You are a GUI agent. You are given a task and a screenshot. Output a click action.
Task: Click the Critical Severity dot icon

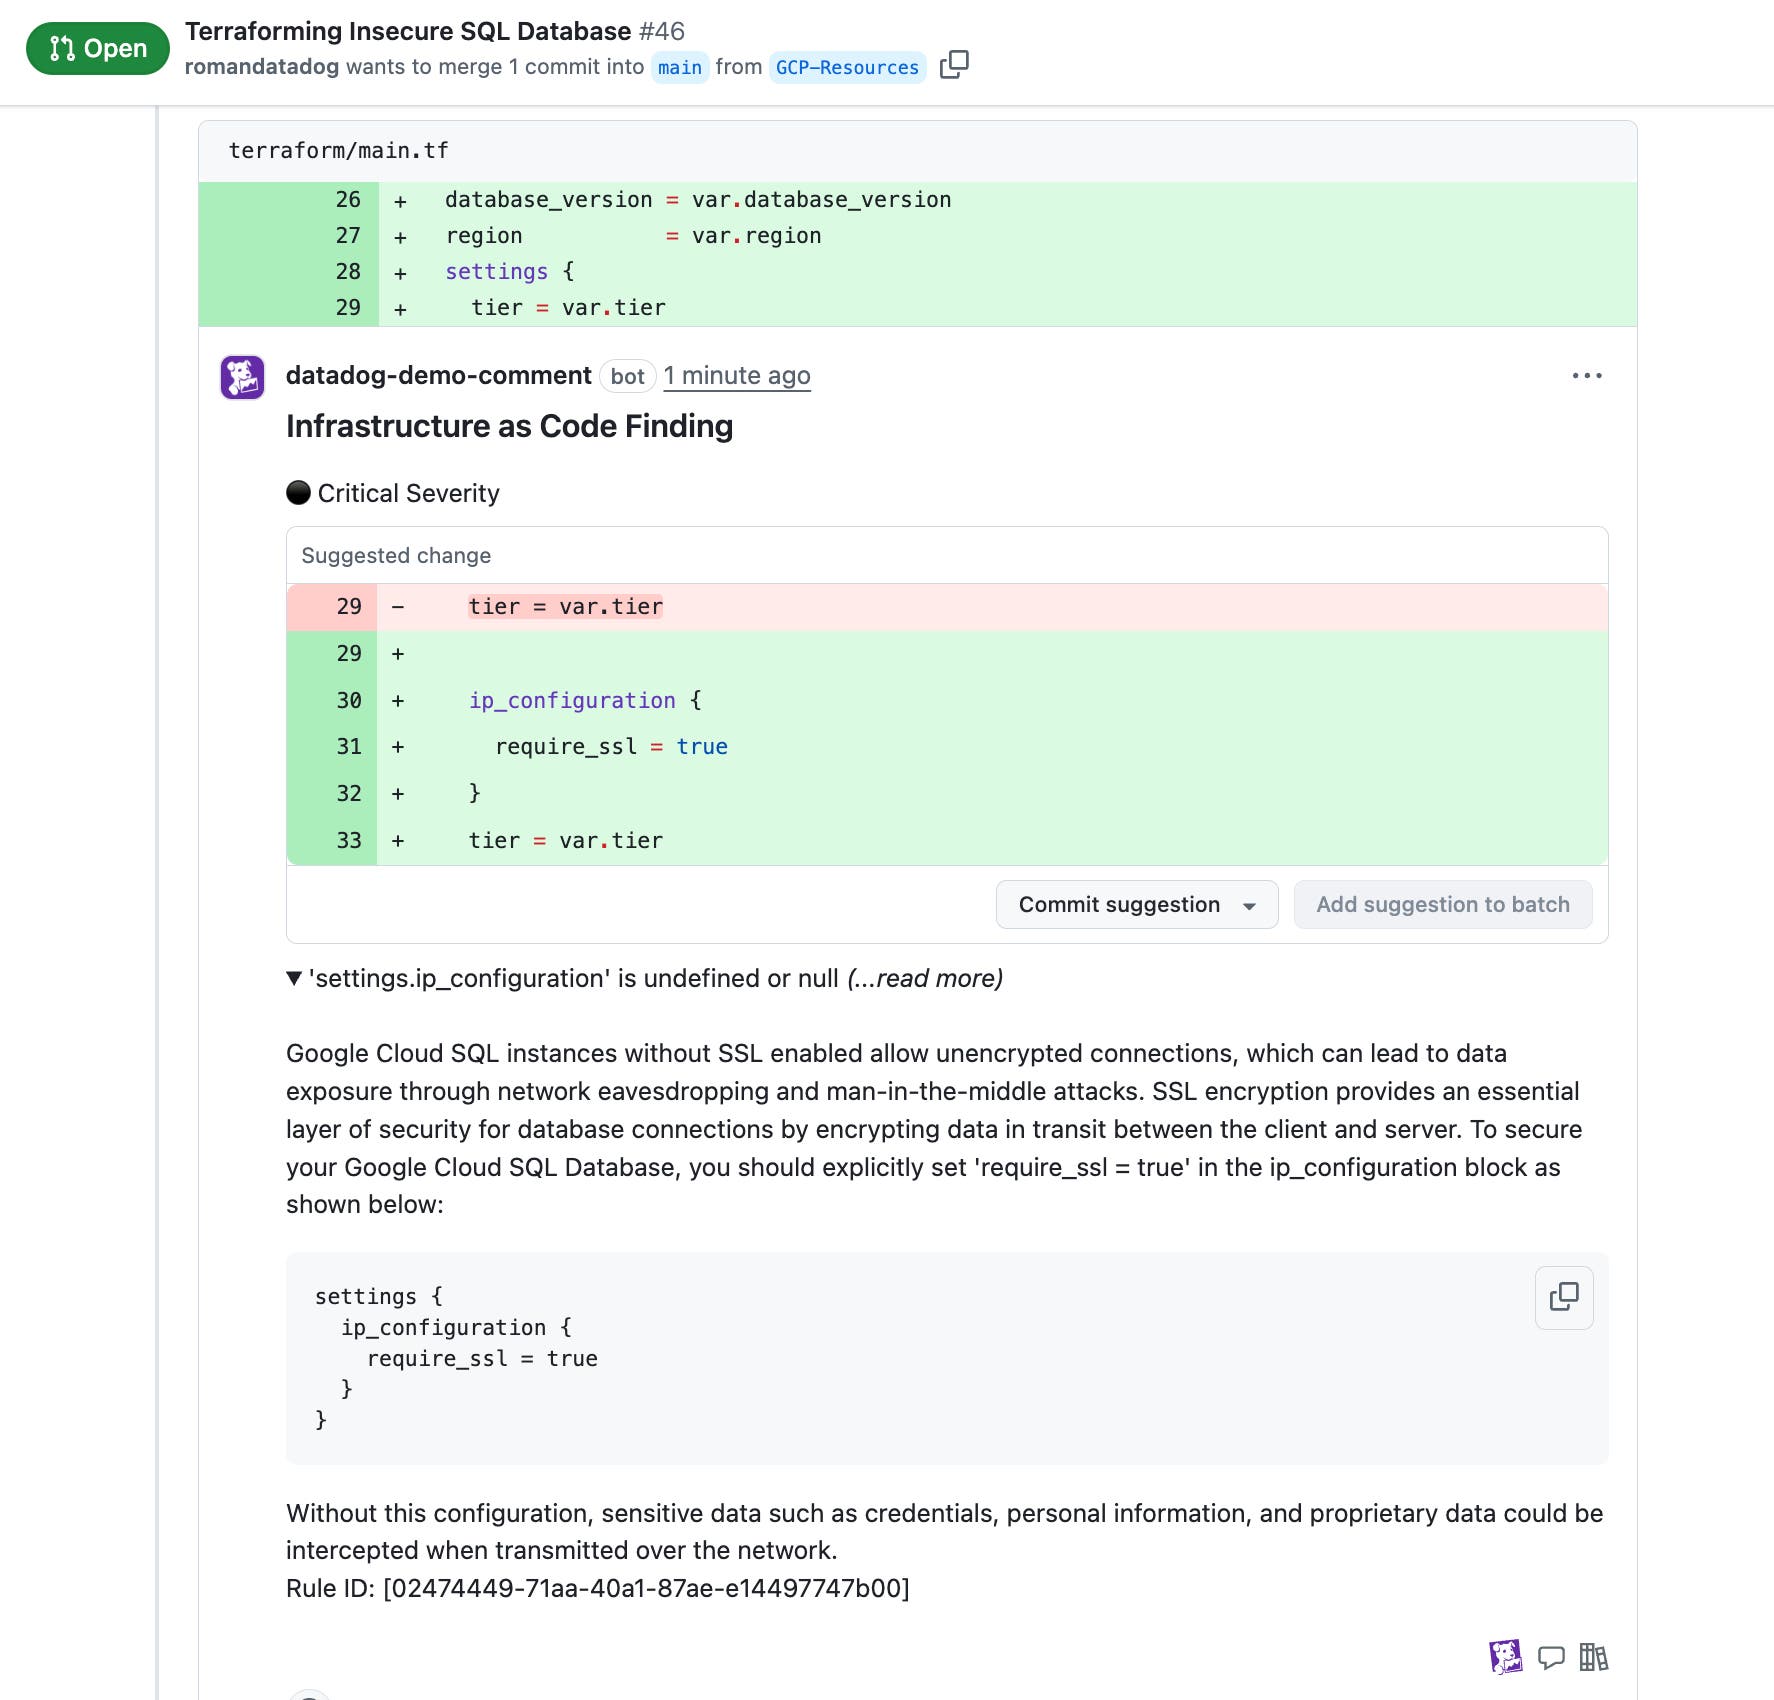[297, 492]
